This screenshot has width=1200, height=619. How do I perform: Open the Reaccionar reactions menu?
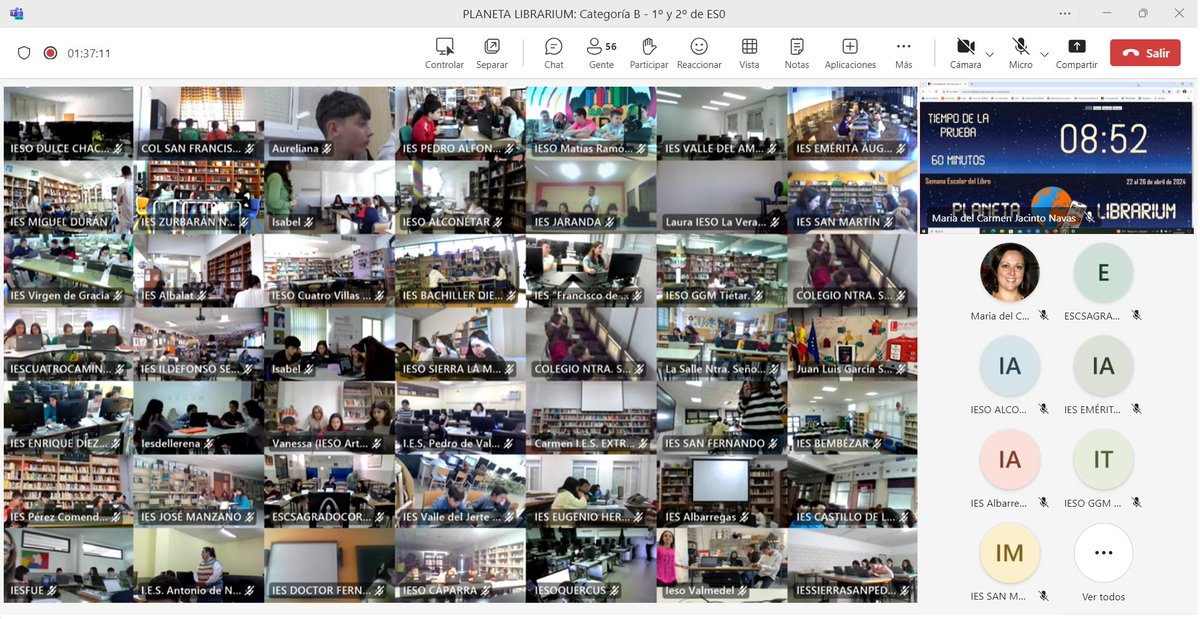pos(699,53)
